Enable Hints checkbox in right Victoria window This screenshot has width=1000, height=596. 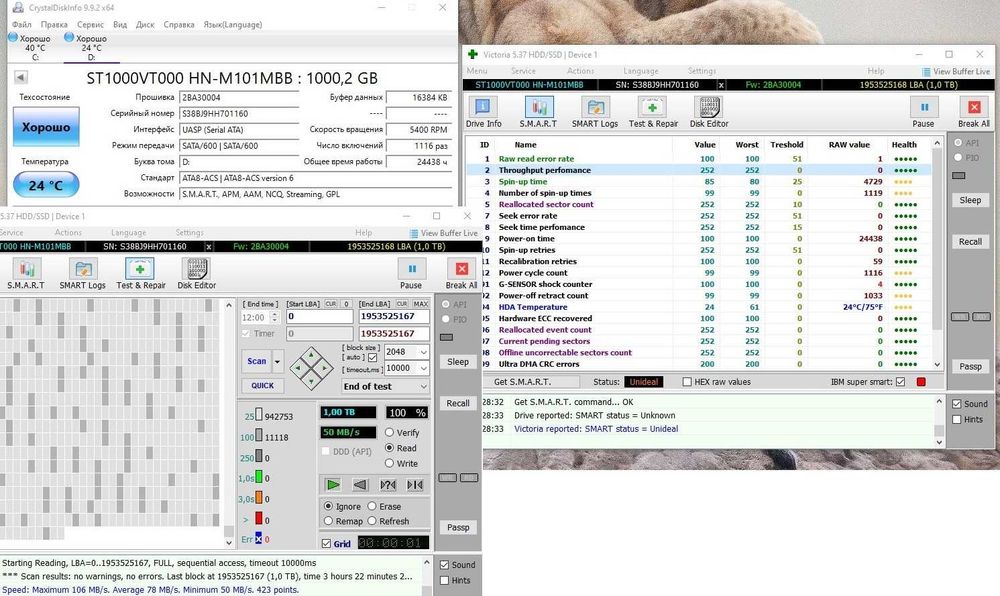957,419
